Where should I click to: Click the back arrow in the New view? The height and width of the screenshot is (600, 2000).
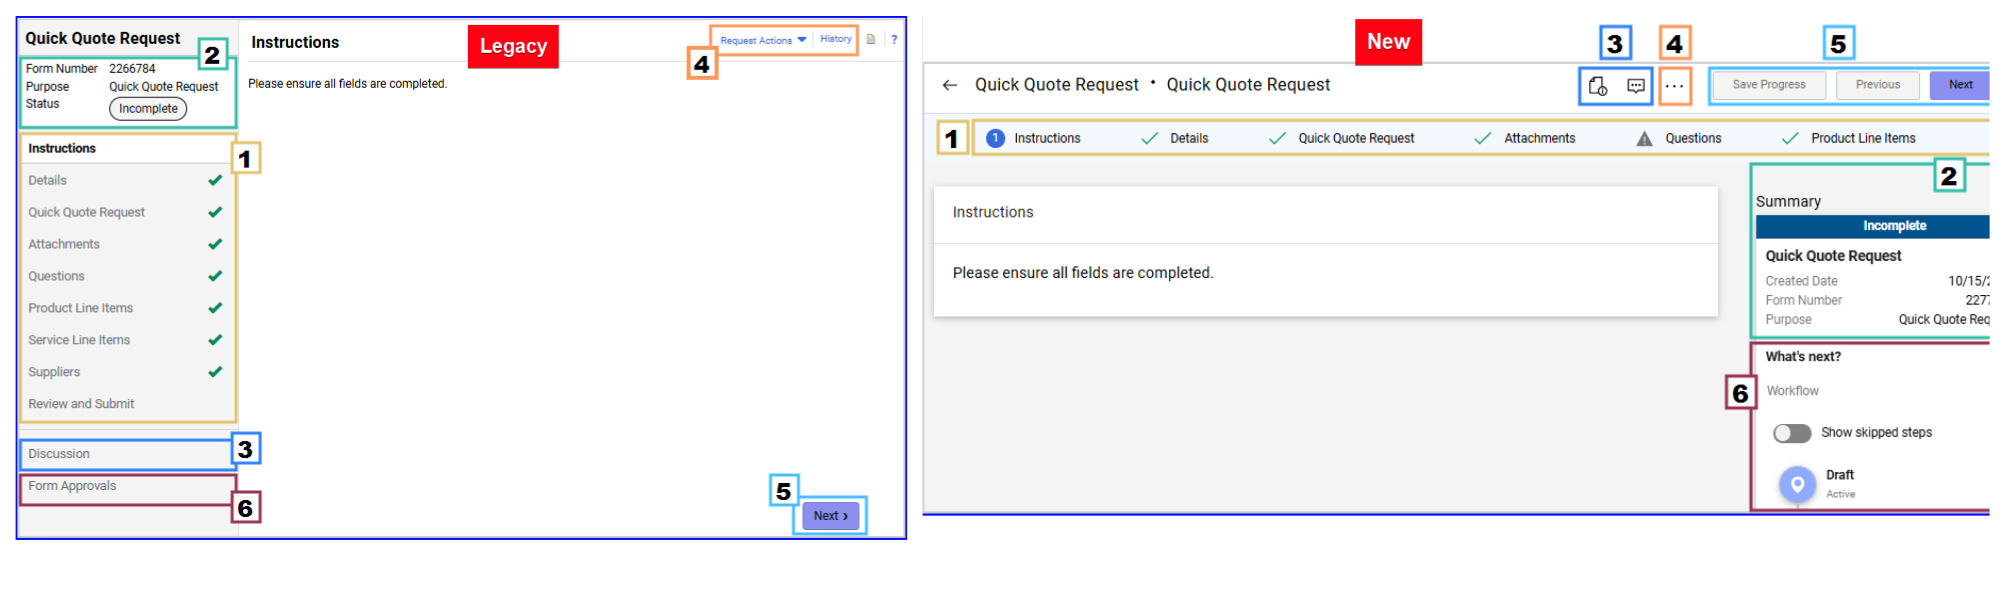pyautogui.click(x=950, y=85)
